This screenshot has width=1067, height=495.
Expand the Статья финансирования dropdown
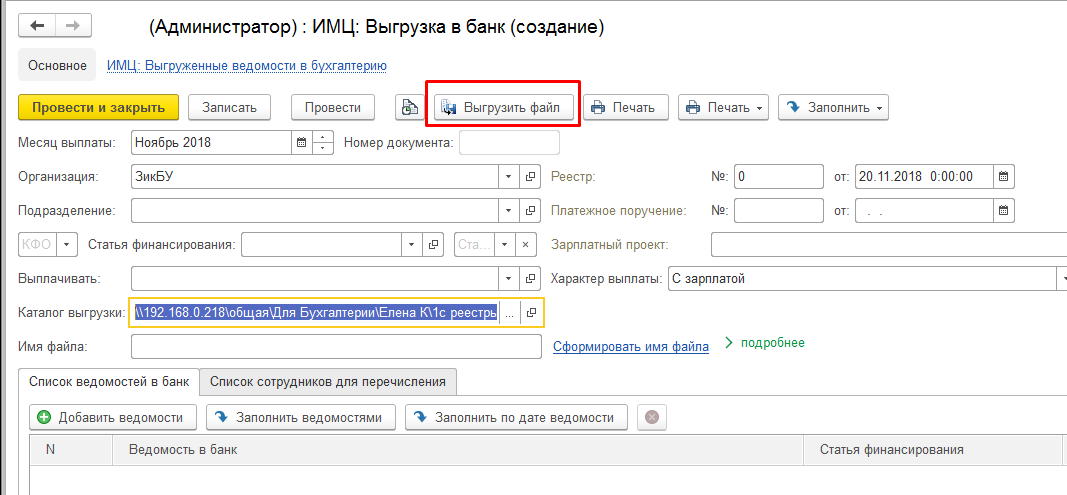(412, 244)
